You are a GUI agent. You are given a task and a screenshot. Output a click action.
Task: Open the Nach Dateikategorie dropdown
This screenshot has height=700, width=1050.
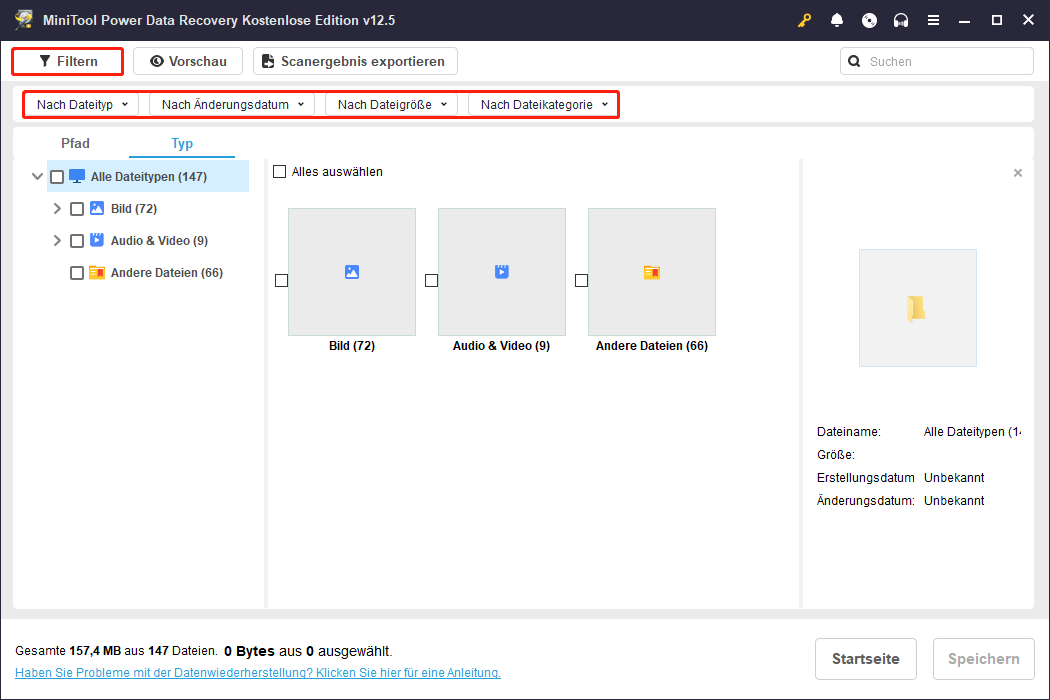pyautogui.click(x=543, y=104)
